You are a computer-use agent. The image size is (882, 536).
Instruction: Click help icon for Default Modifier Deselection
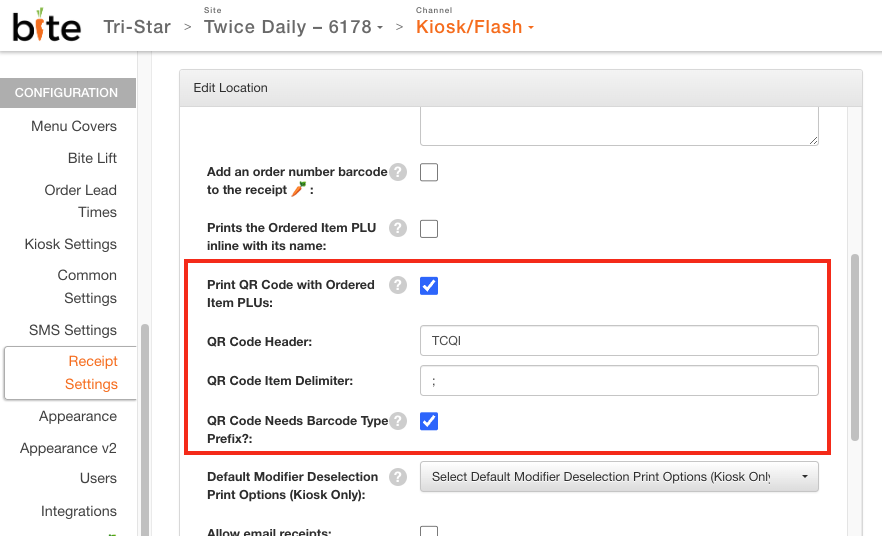tap(398, 477)
